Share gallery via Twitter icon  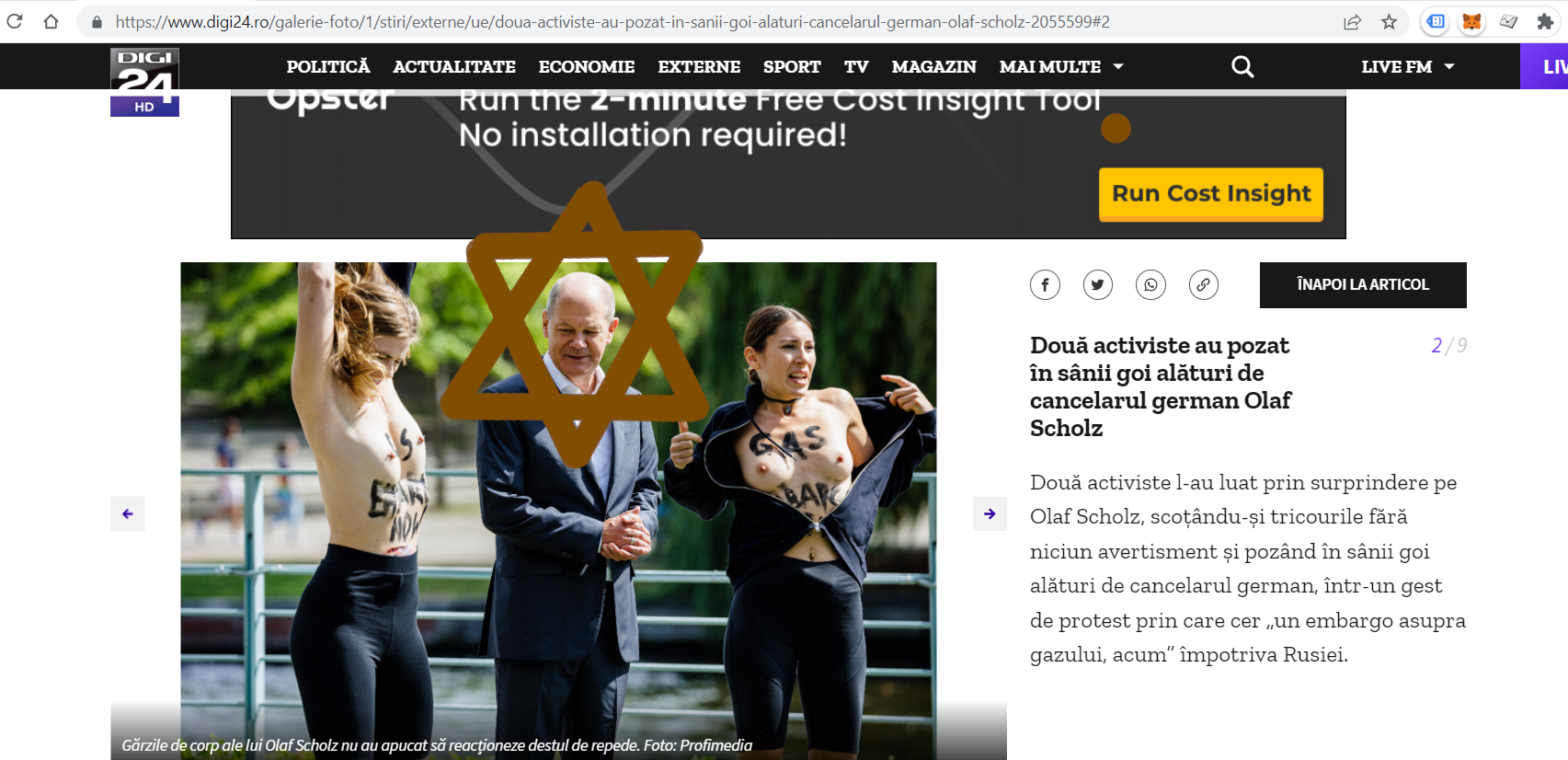click(1098, 285)
